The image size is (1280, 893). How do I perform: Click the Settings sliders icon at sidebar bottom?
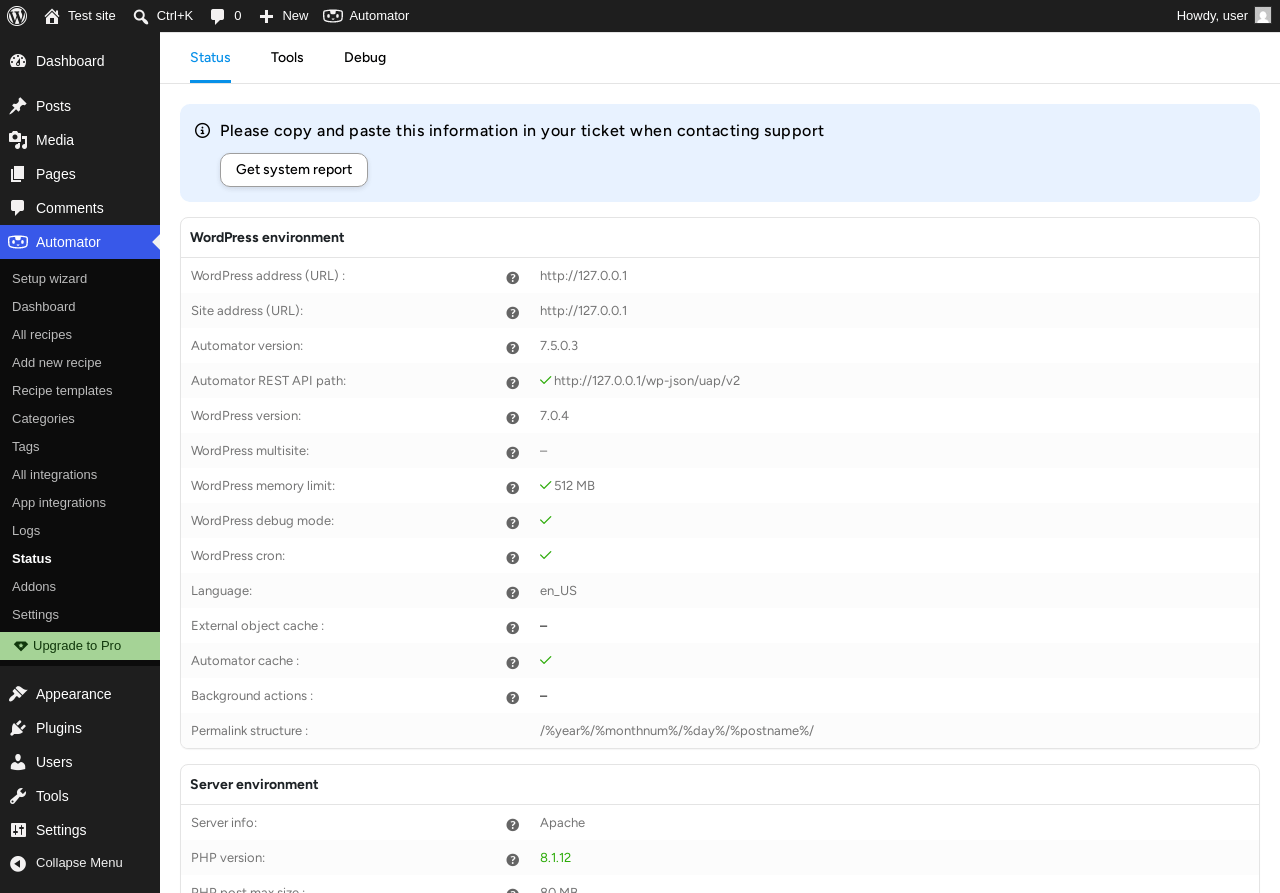tap(18, 830)
